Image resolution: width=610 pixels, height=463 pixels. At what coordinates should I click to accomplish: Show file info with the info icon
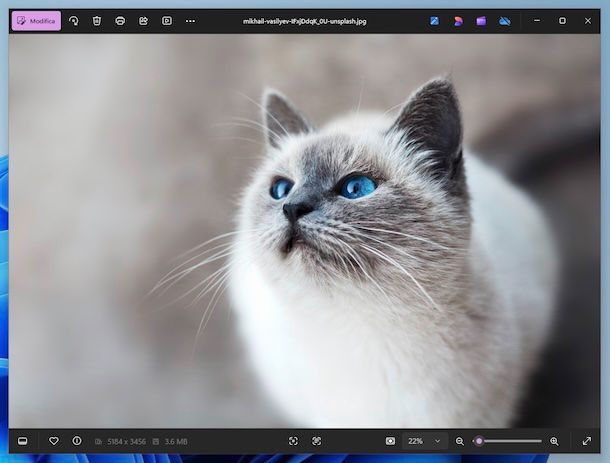pyautogui.click(x=77, y=441)
